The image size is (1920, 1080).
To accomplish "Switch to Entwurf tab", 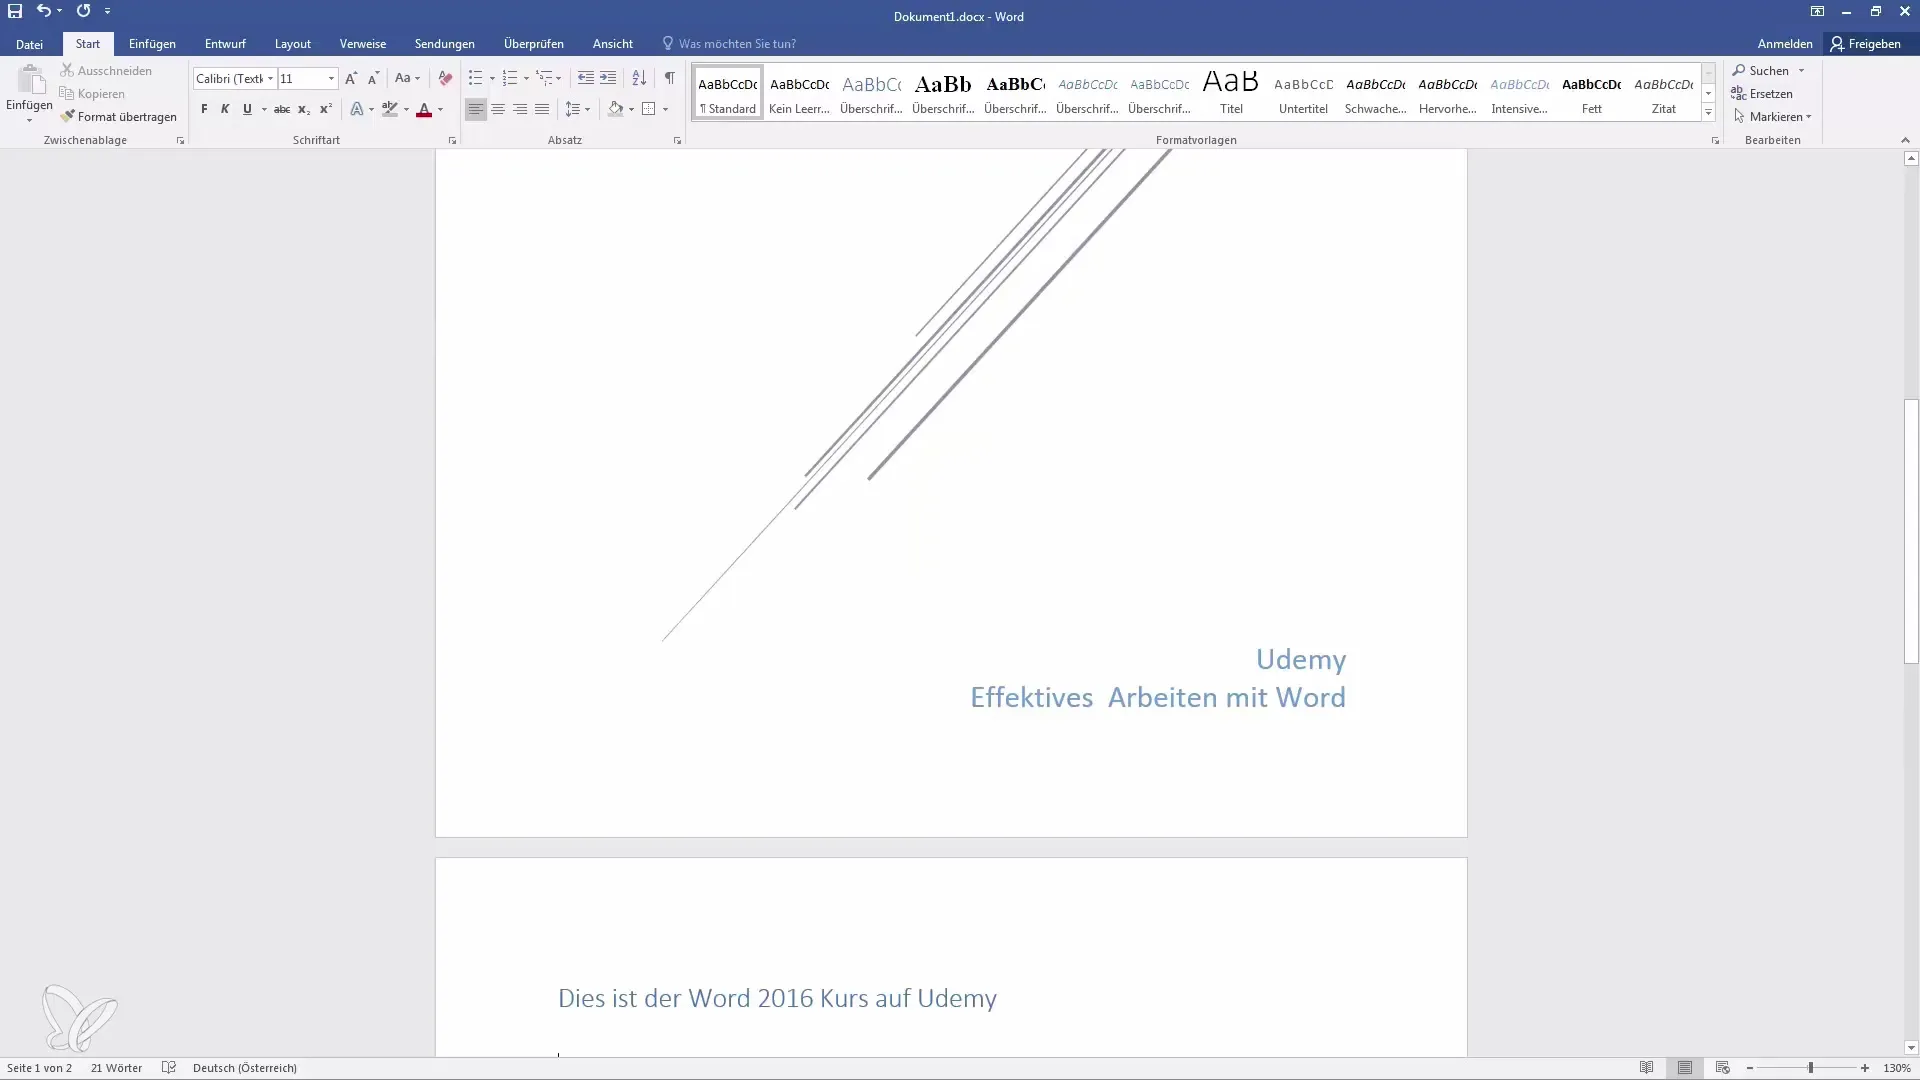I will (x=225, y=44).
